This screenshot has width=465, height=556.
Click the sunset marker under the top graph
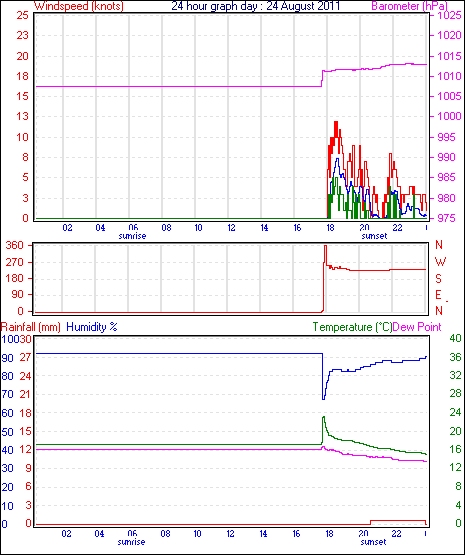pos(374,236)
